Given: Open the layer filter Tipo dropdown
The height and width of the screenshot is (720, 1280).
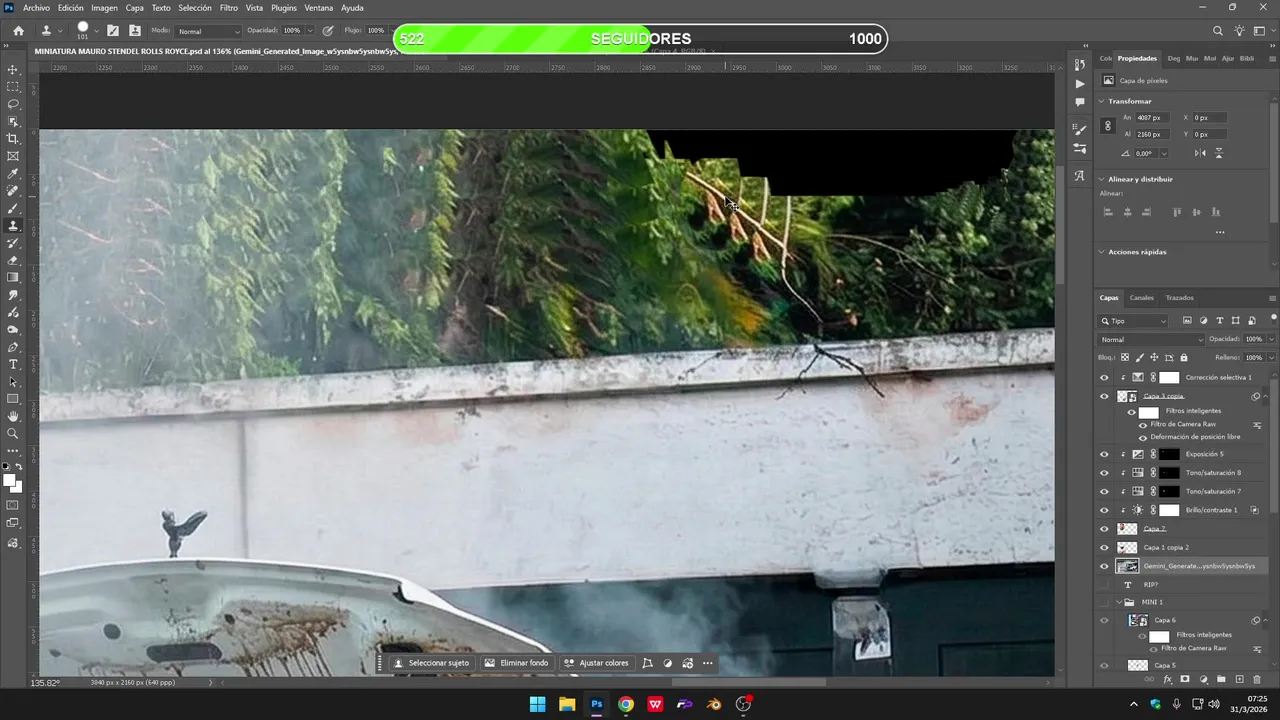Looking at the screenshot, I should point(1134,321).
